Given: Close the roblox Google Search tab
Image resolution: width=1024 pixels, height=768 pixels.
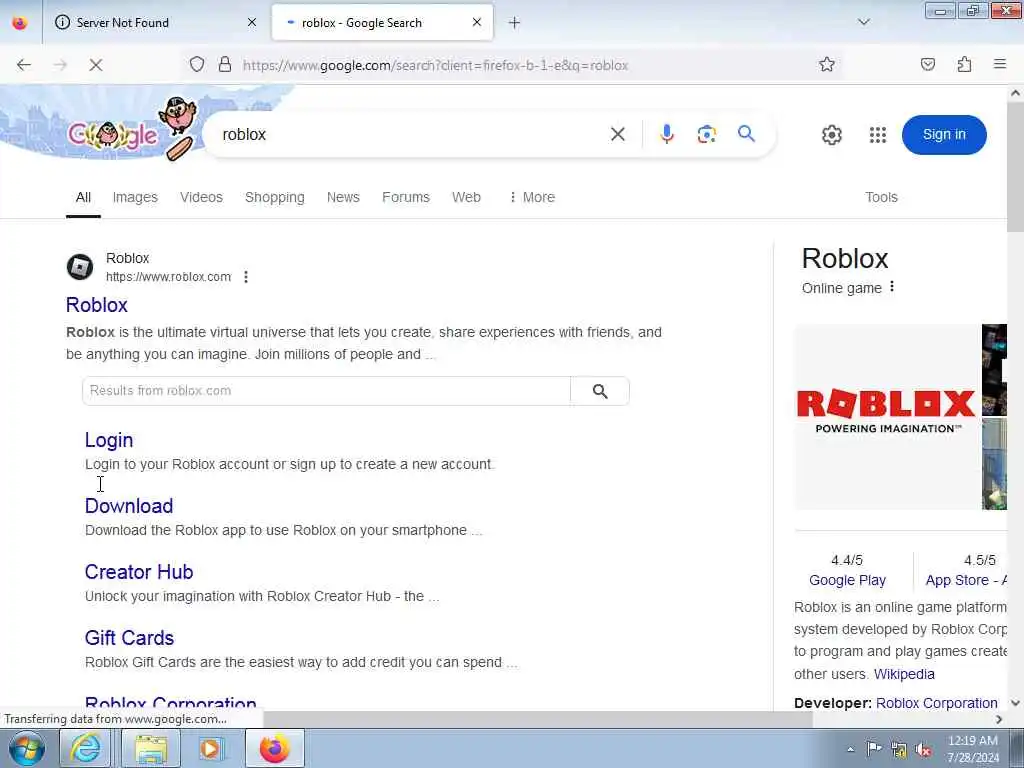Looking at the screenshot, I should pos(477,23).
